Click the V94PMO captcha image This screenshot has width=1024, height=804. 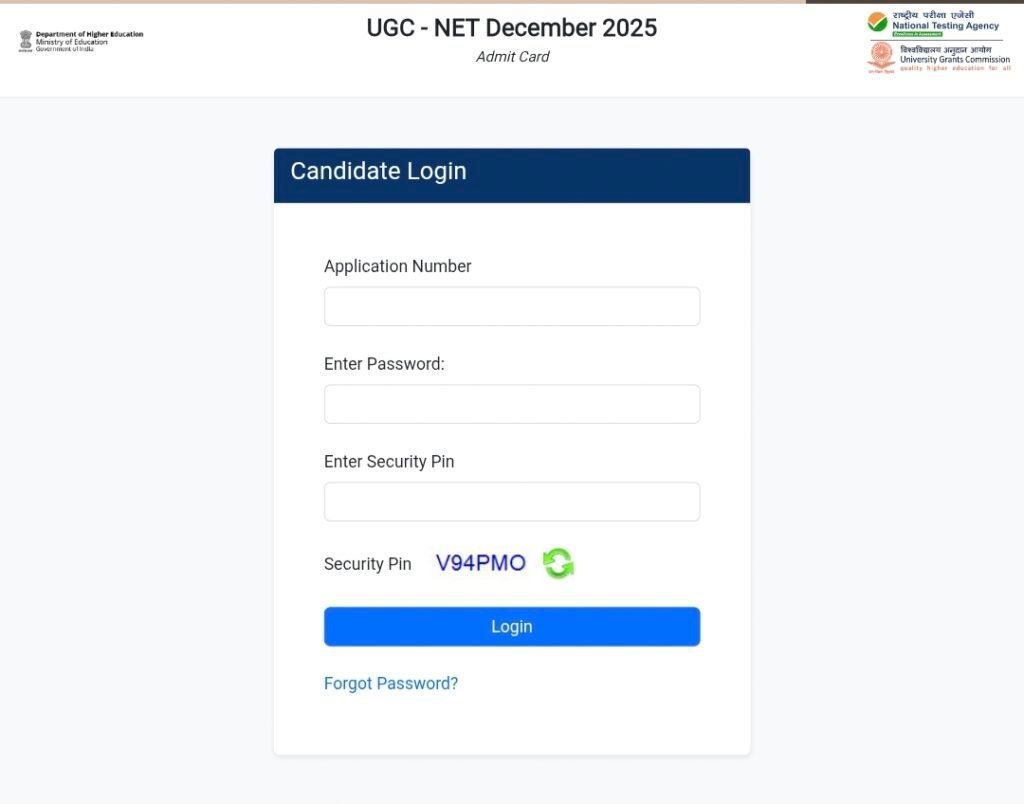tap(481, 563)
